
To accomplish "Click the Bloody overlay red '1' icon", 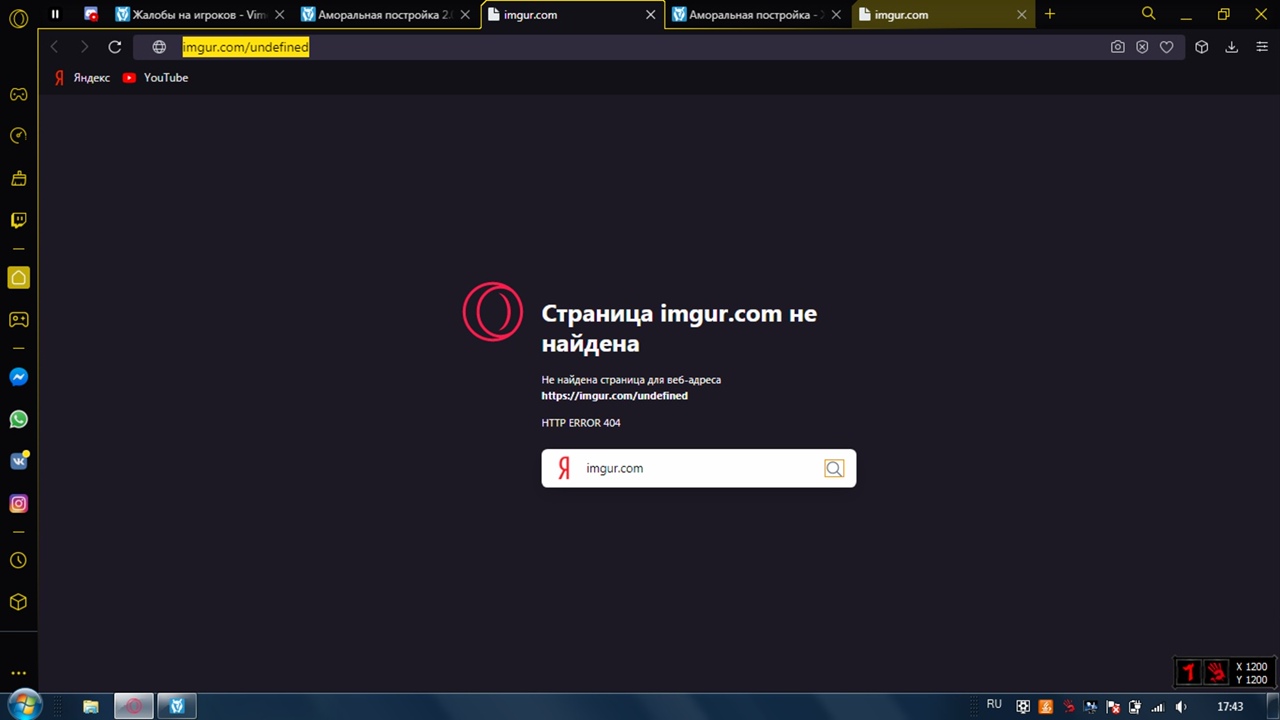I will click(1189, 672).
